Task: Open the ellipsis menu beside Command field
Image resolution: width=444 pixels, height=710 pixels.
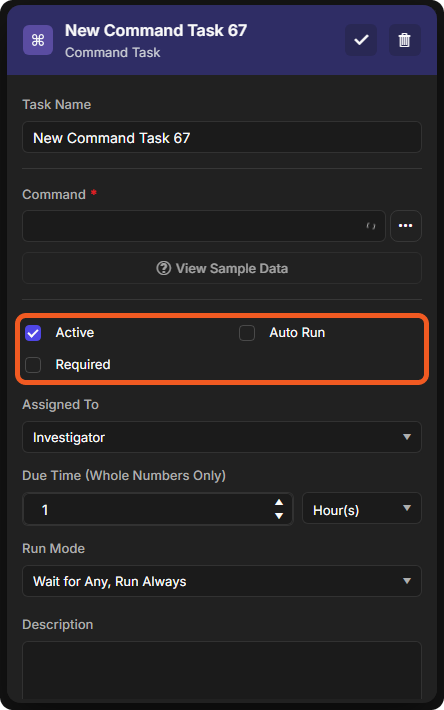Action: (x=406, y=225)
